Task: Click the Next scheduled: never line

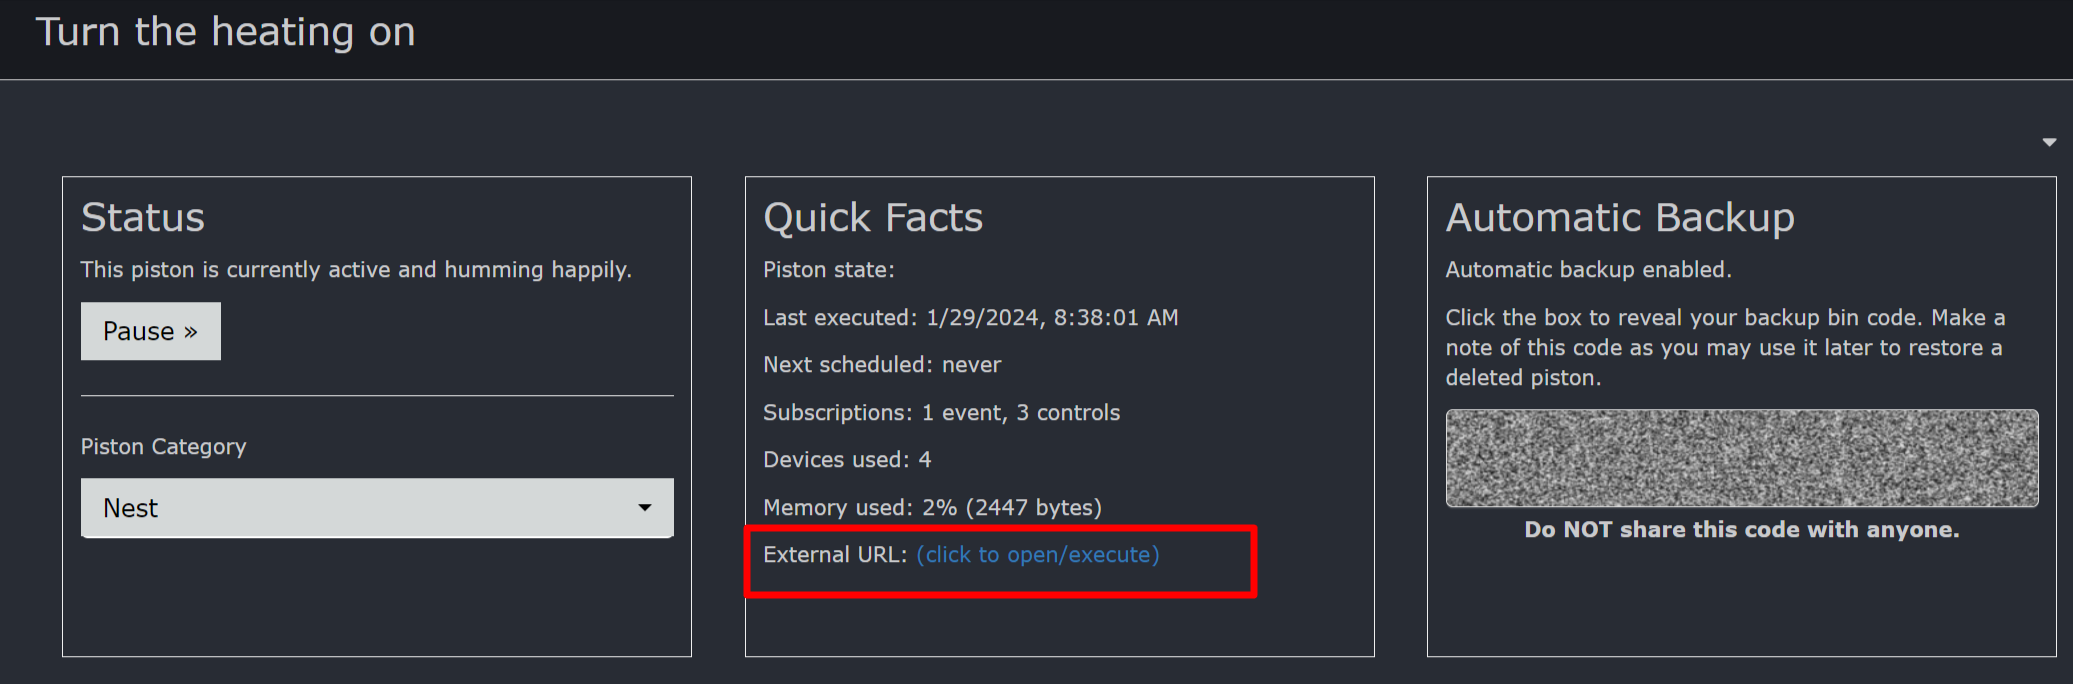Action: (882, 365)
